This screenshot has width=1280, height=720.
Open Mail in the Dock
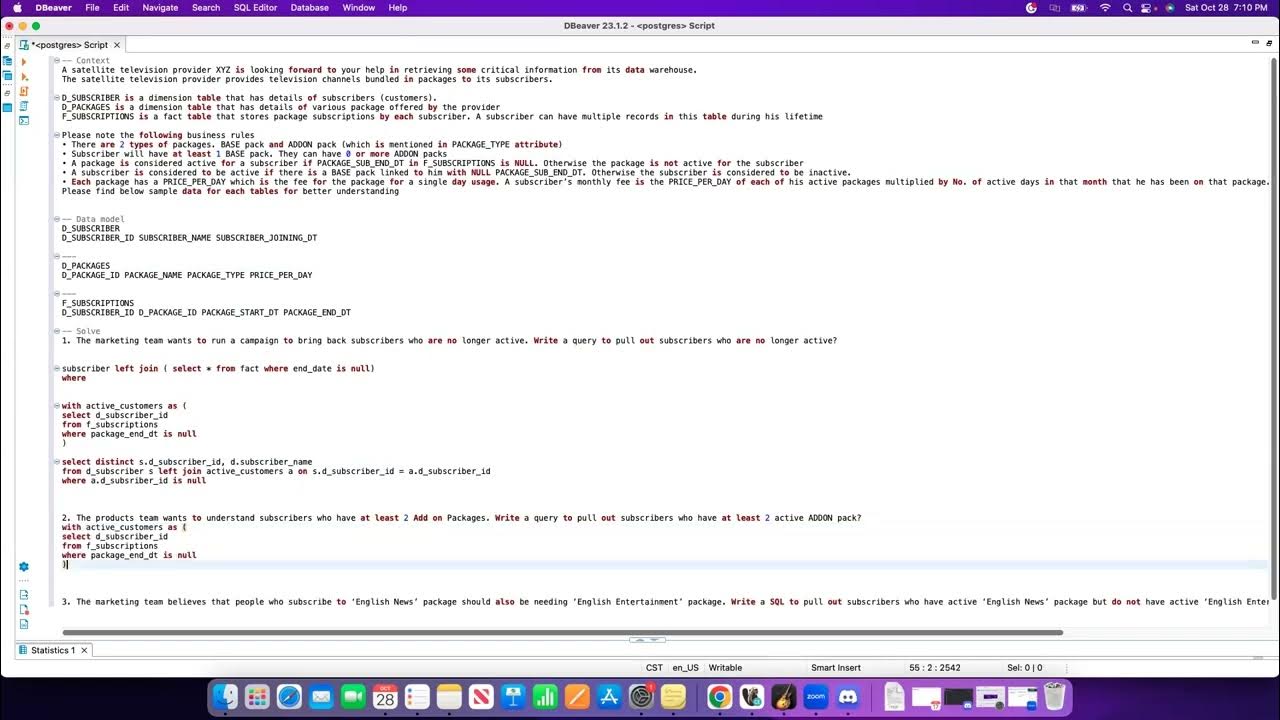click(321, 697)
